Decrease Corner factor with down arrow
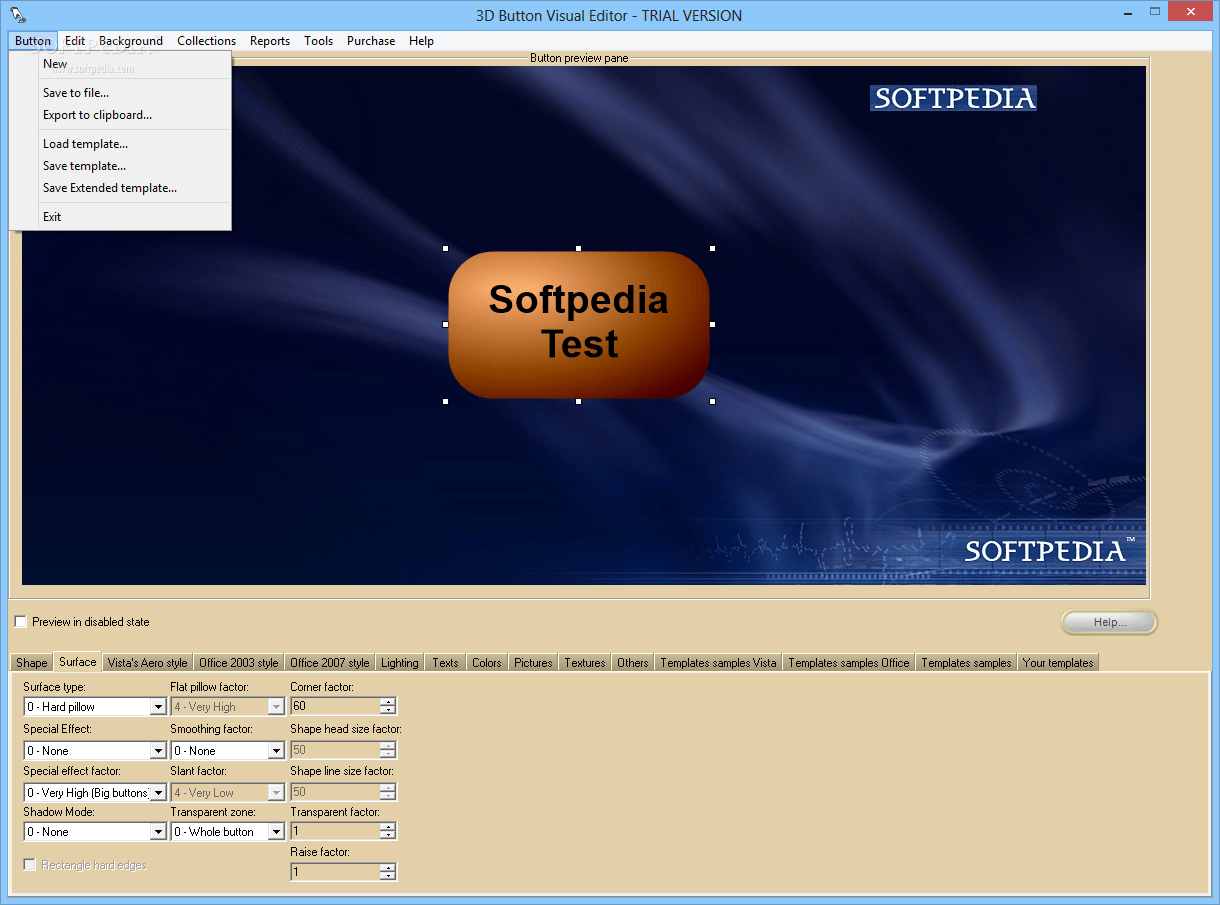 tap(388, 710)
